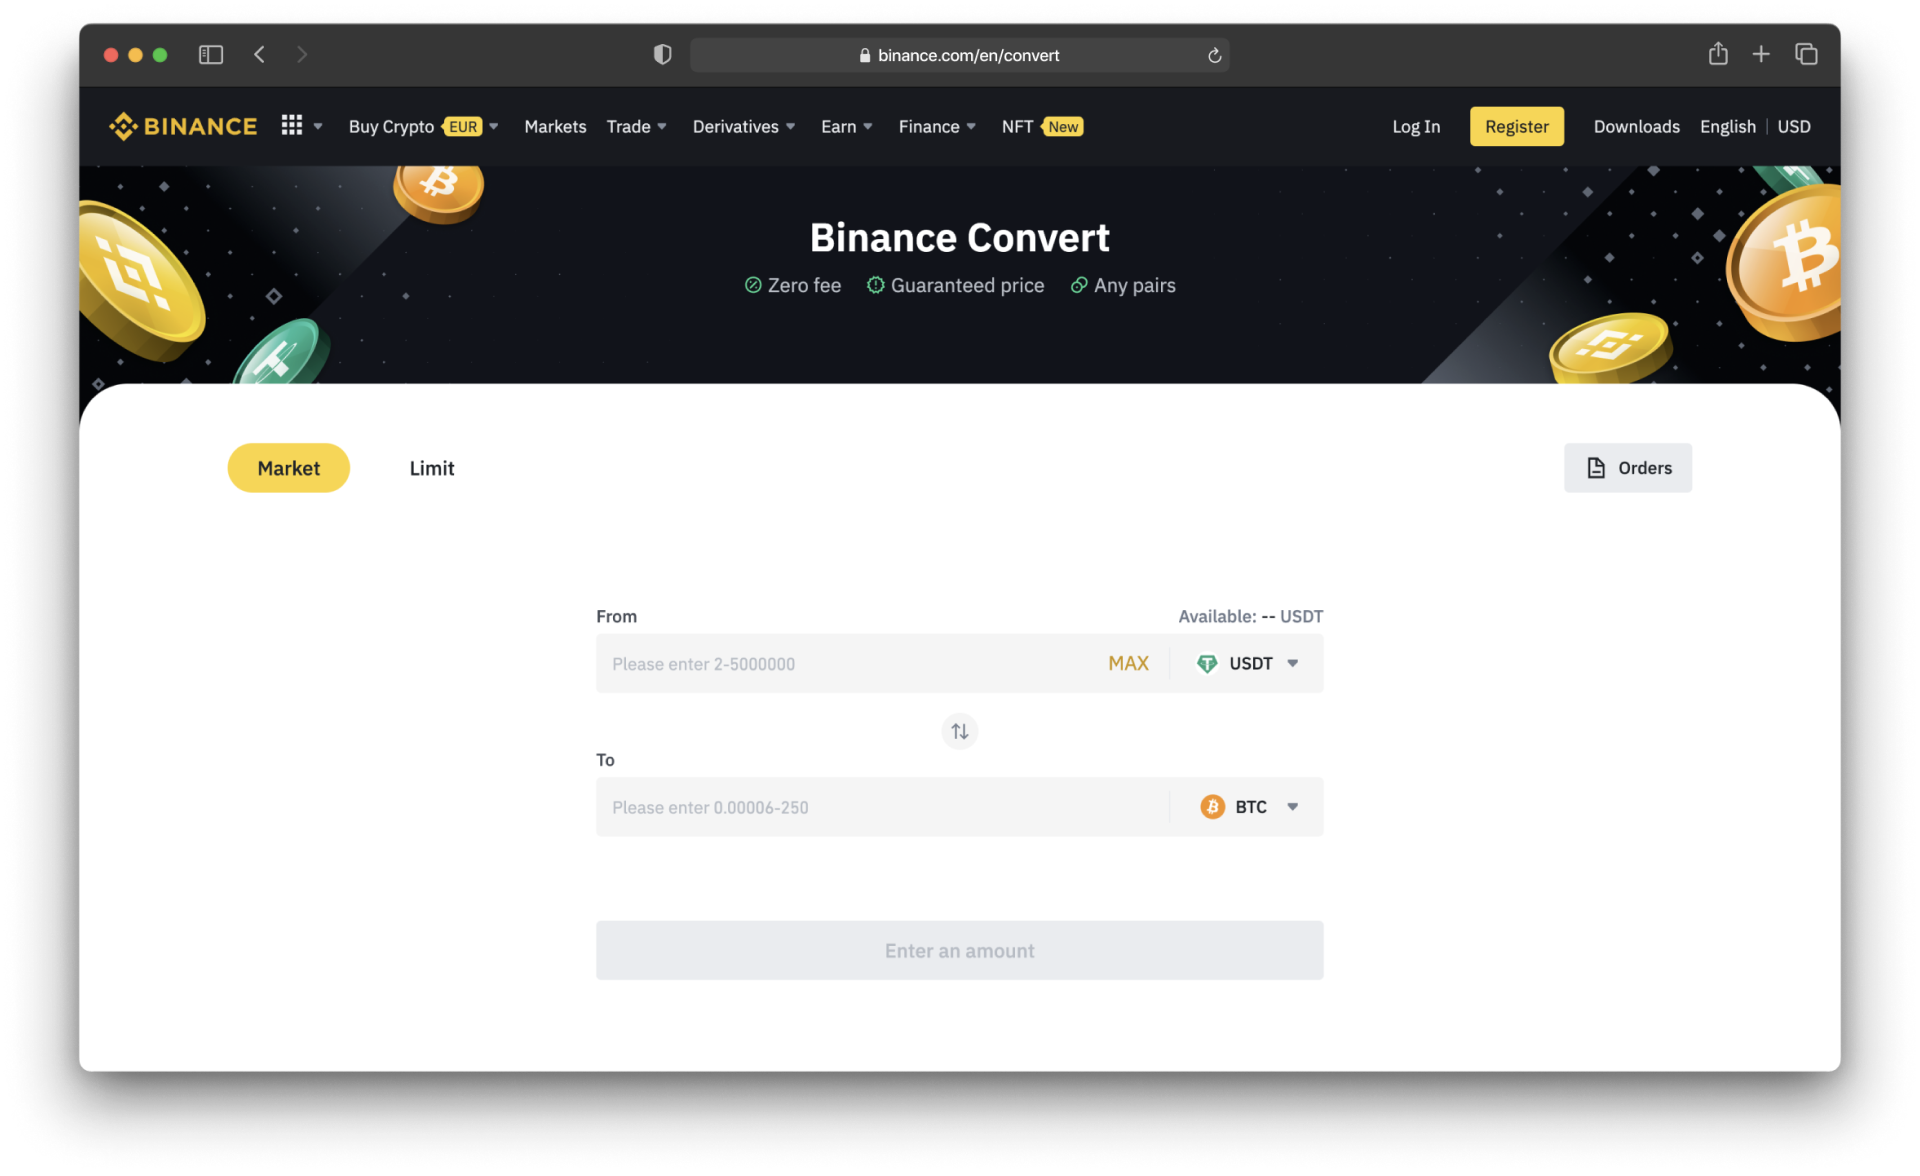
Task: Show tab overview icon
Action: pyautogui.click(x=1806, y=55)
